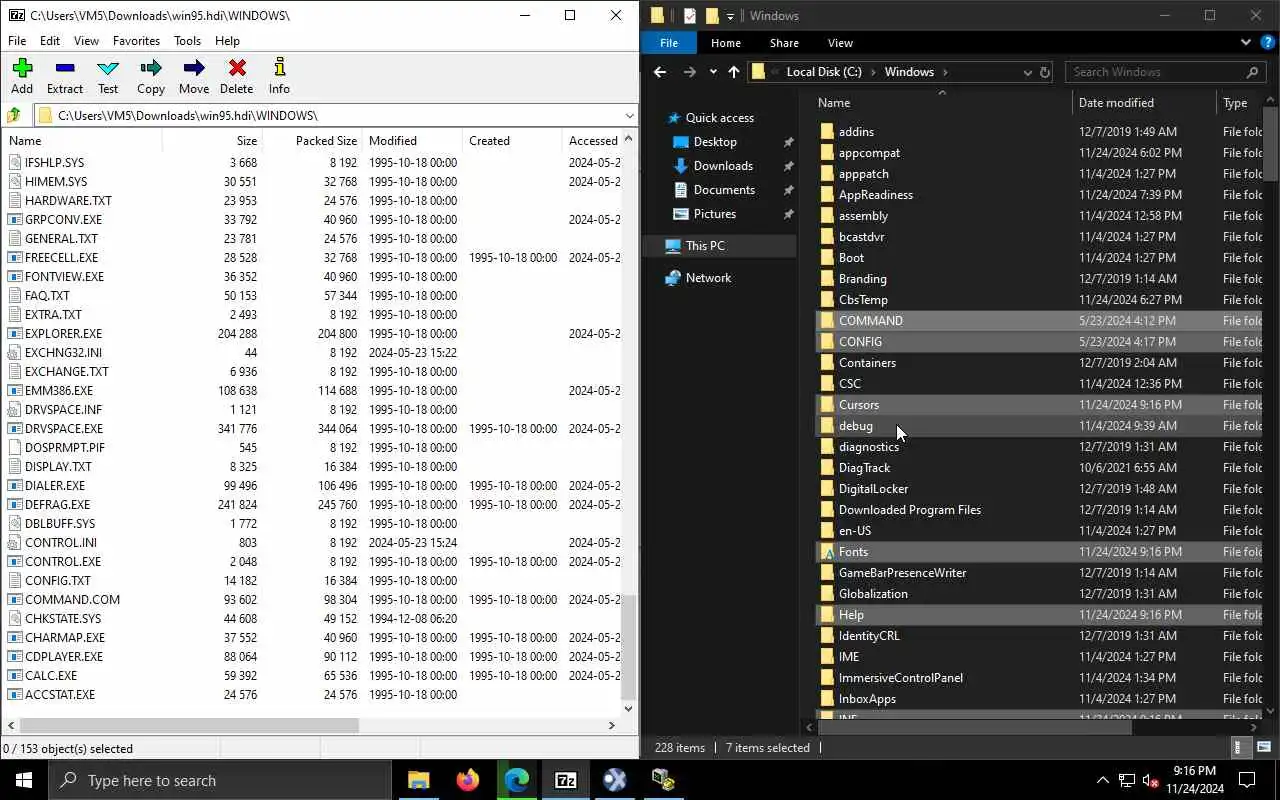1280x800 pixels.
Task: Select DEFRAG.EXE in 7-Zip list
Action: point(57,504)
